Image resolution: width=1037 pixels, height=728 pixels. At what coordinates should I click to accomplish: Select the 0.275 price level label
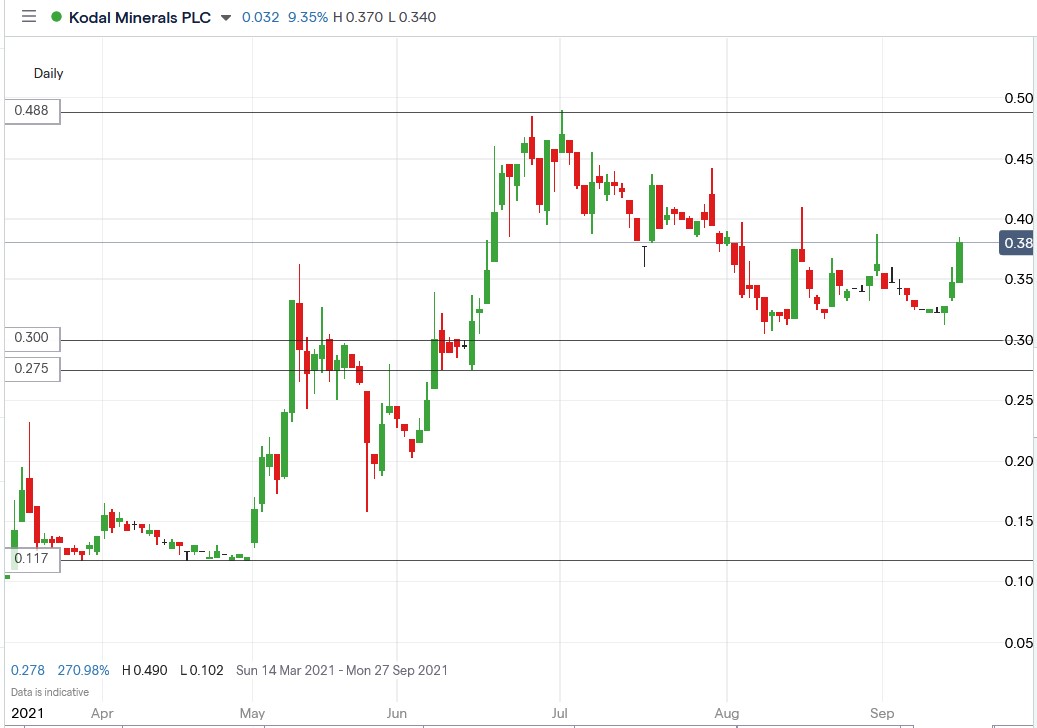(x=32, y=368)
